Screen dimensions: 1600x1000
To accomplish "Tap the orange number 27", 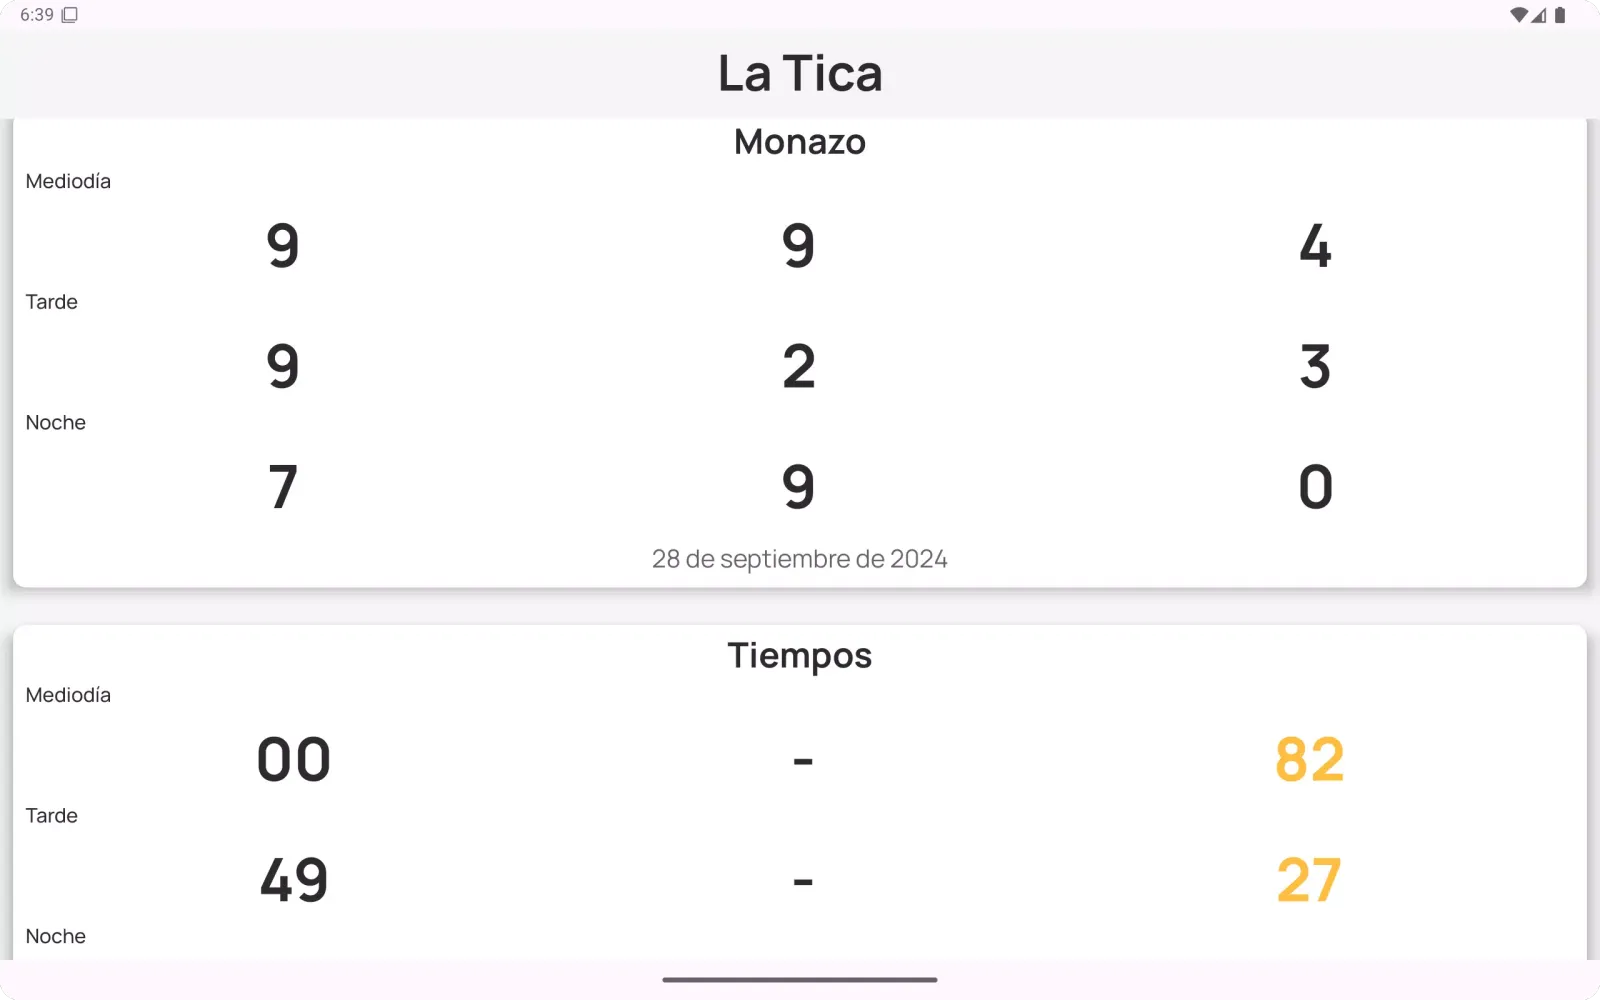I will [1309, 881].
